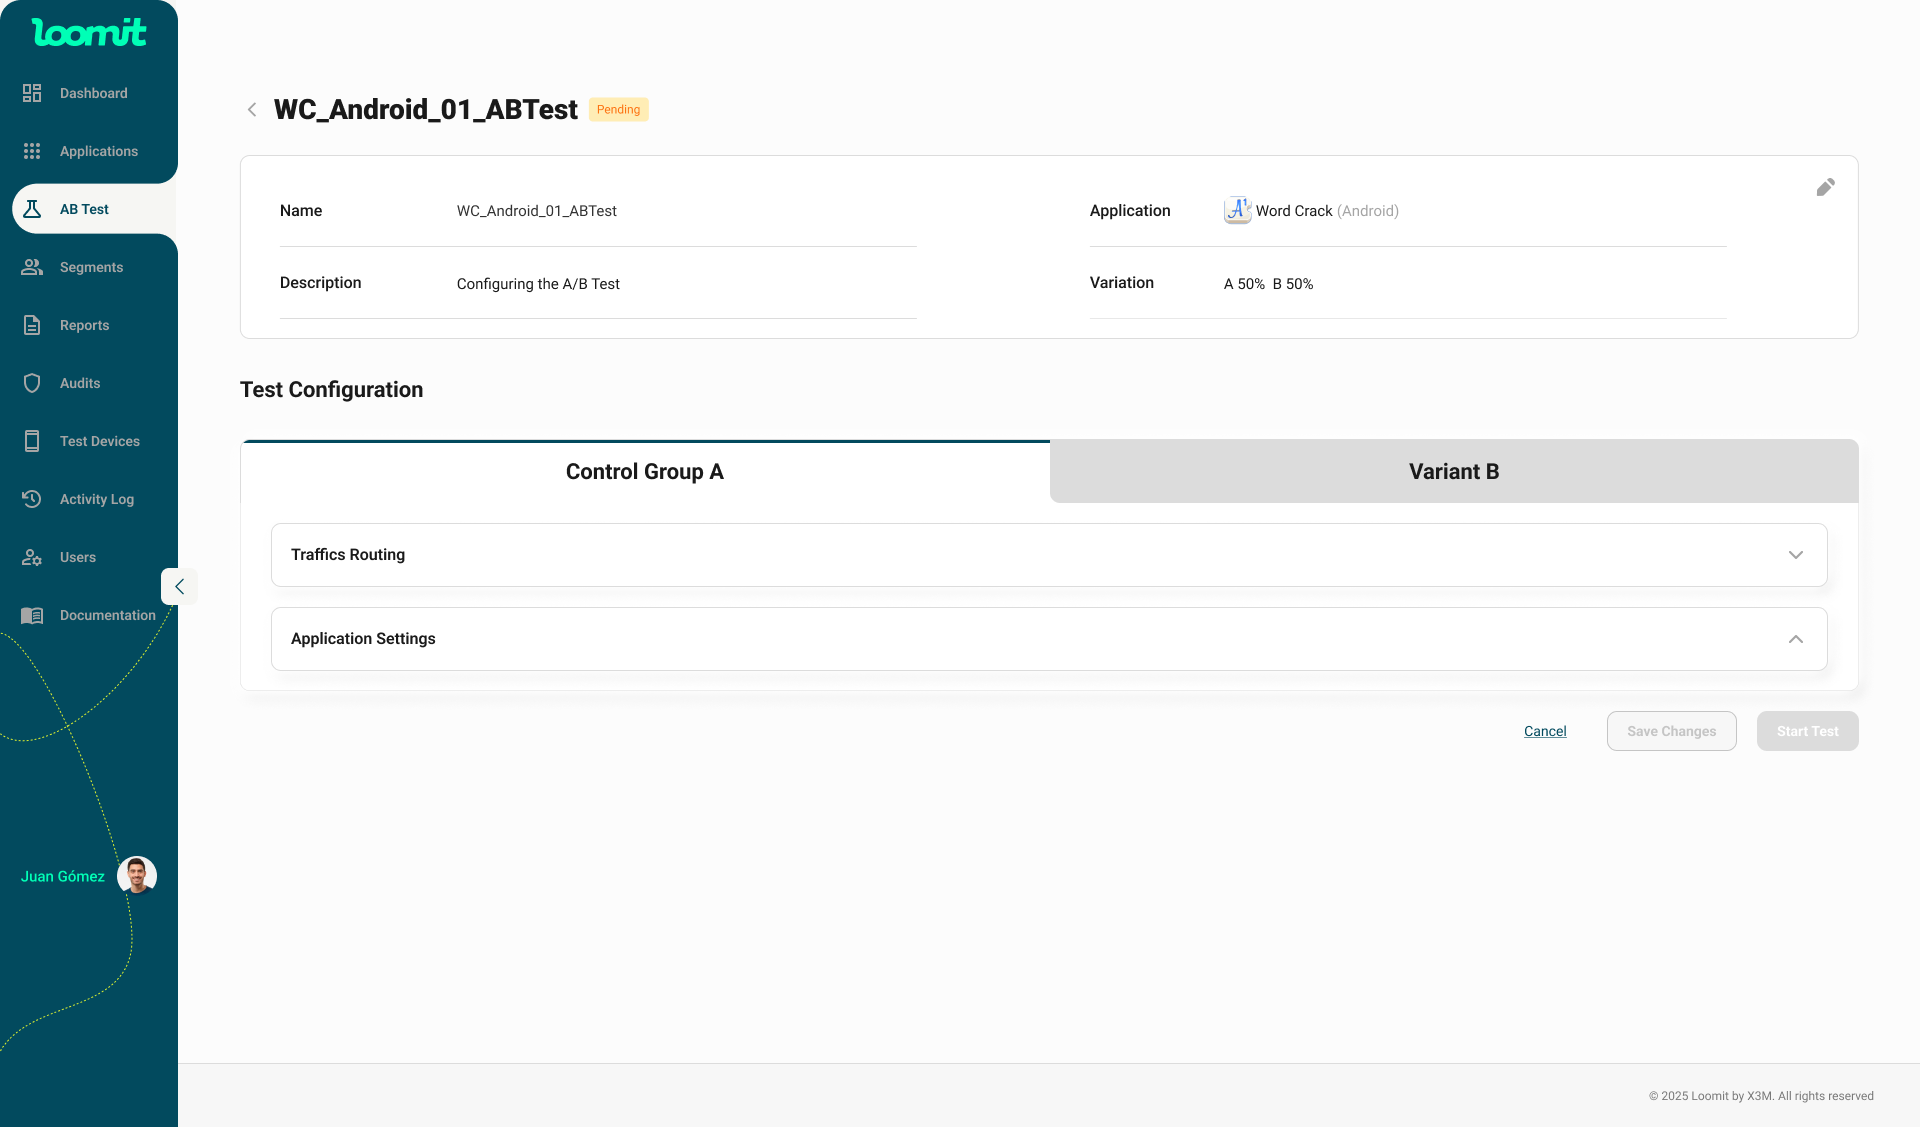Select the AB Test flask icon

click(32, 209)
